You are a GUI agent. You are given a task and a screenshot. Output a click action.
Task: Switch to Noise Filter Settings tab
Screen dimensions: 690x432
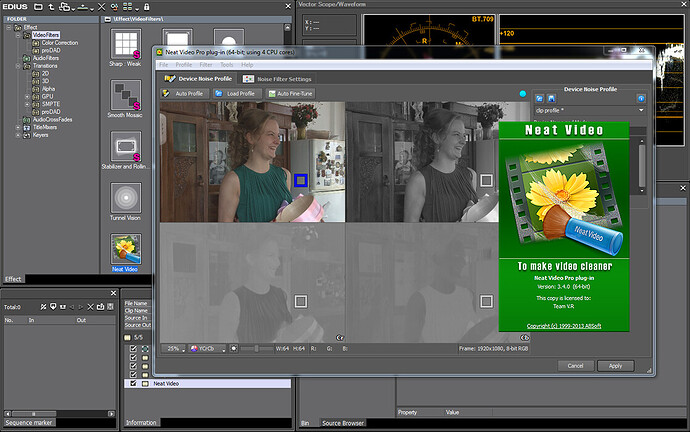277,79
